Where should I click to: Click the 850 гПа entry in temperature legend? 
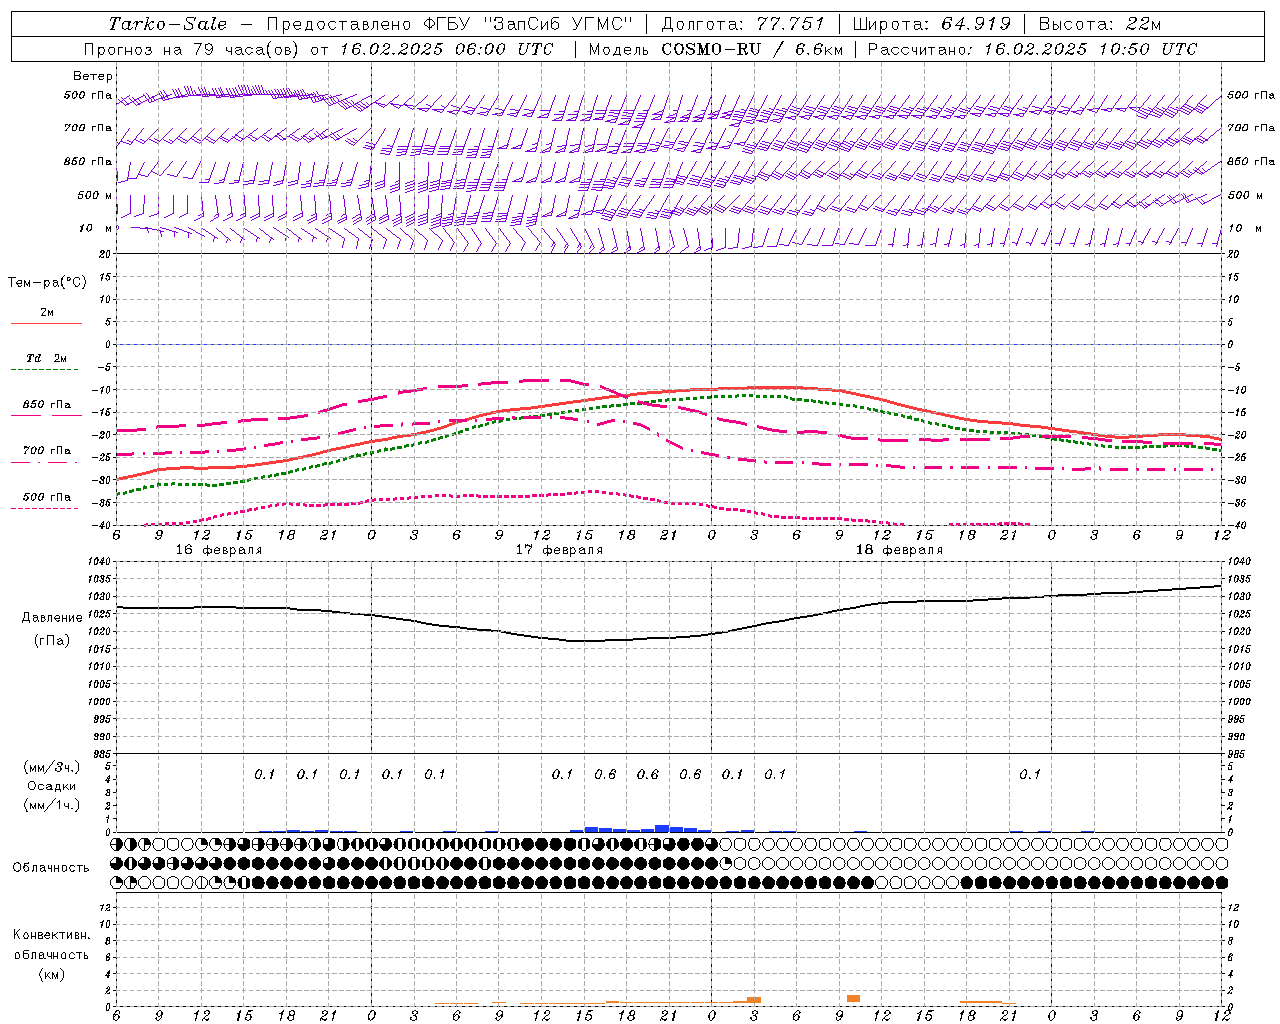click(47, 405)
